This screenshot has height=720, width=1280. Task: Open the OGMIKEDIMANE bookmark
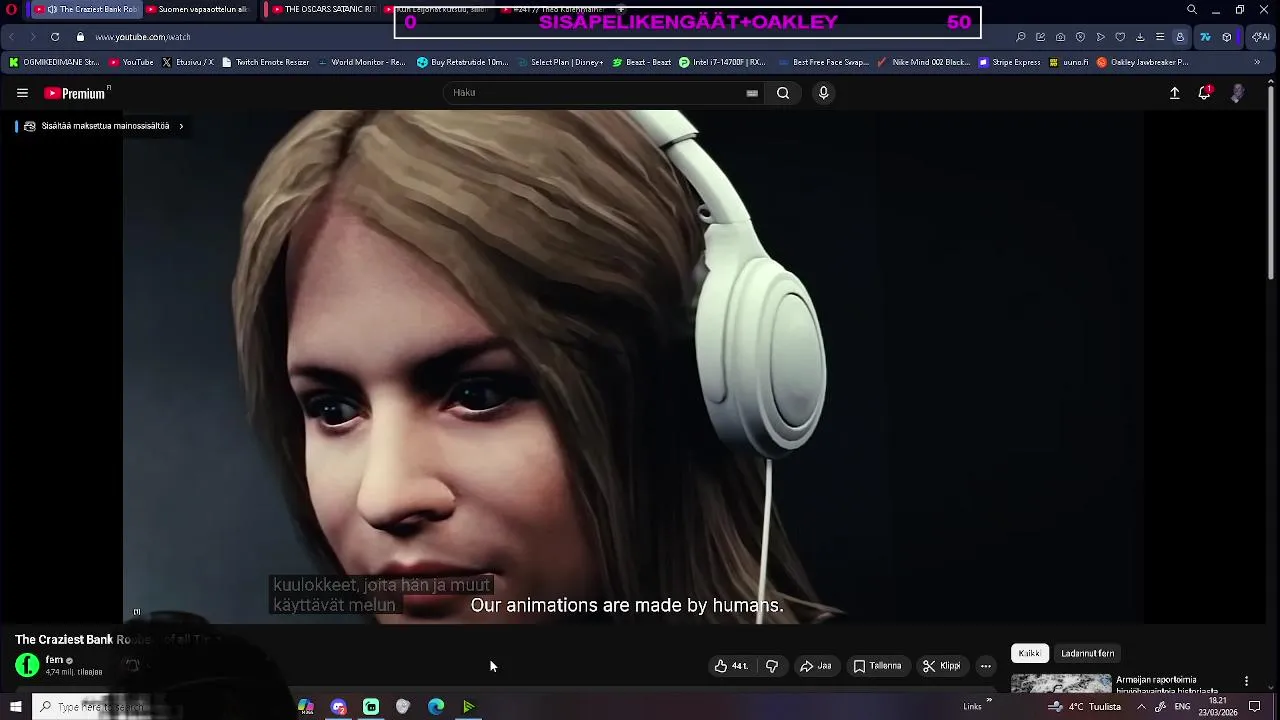tap(54, 62)
